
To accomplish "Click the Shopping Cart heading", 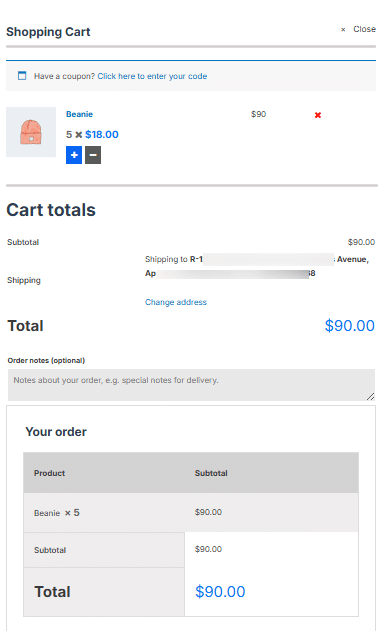I will coord(48,32).
